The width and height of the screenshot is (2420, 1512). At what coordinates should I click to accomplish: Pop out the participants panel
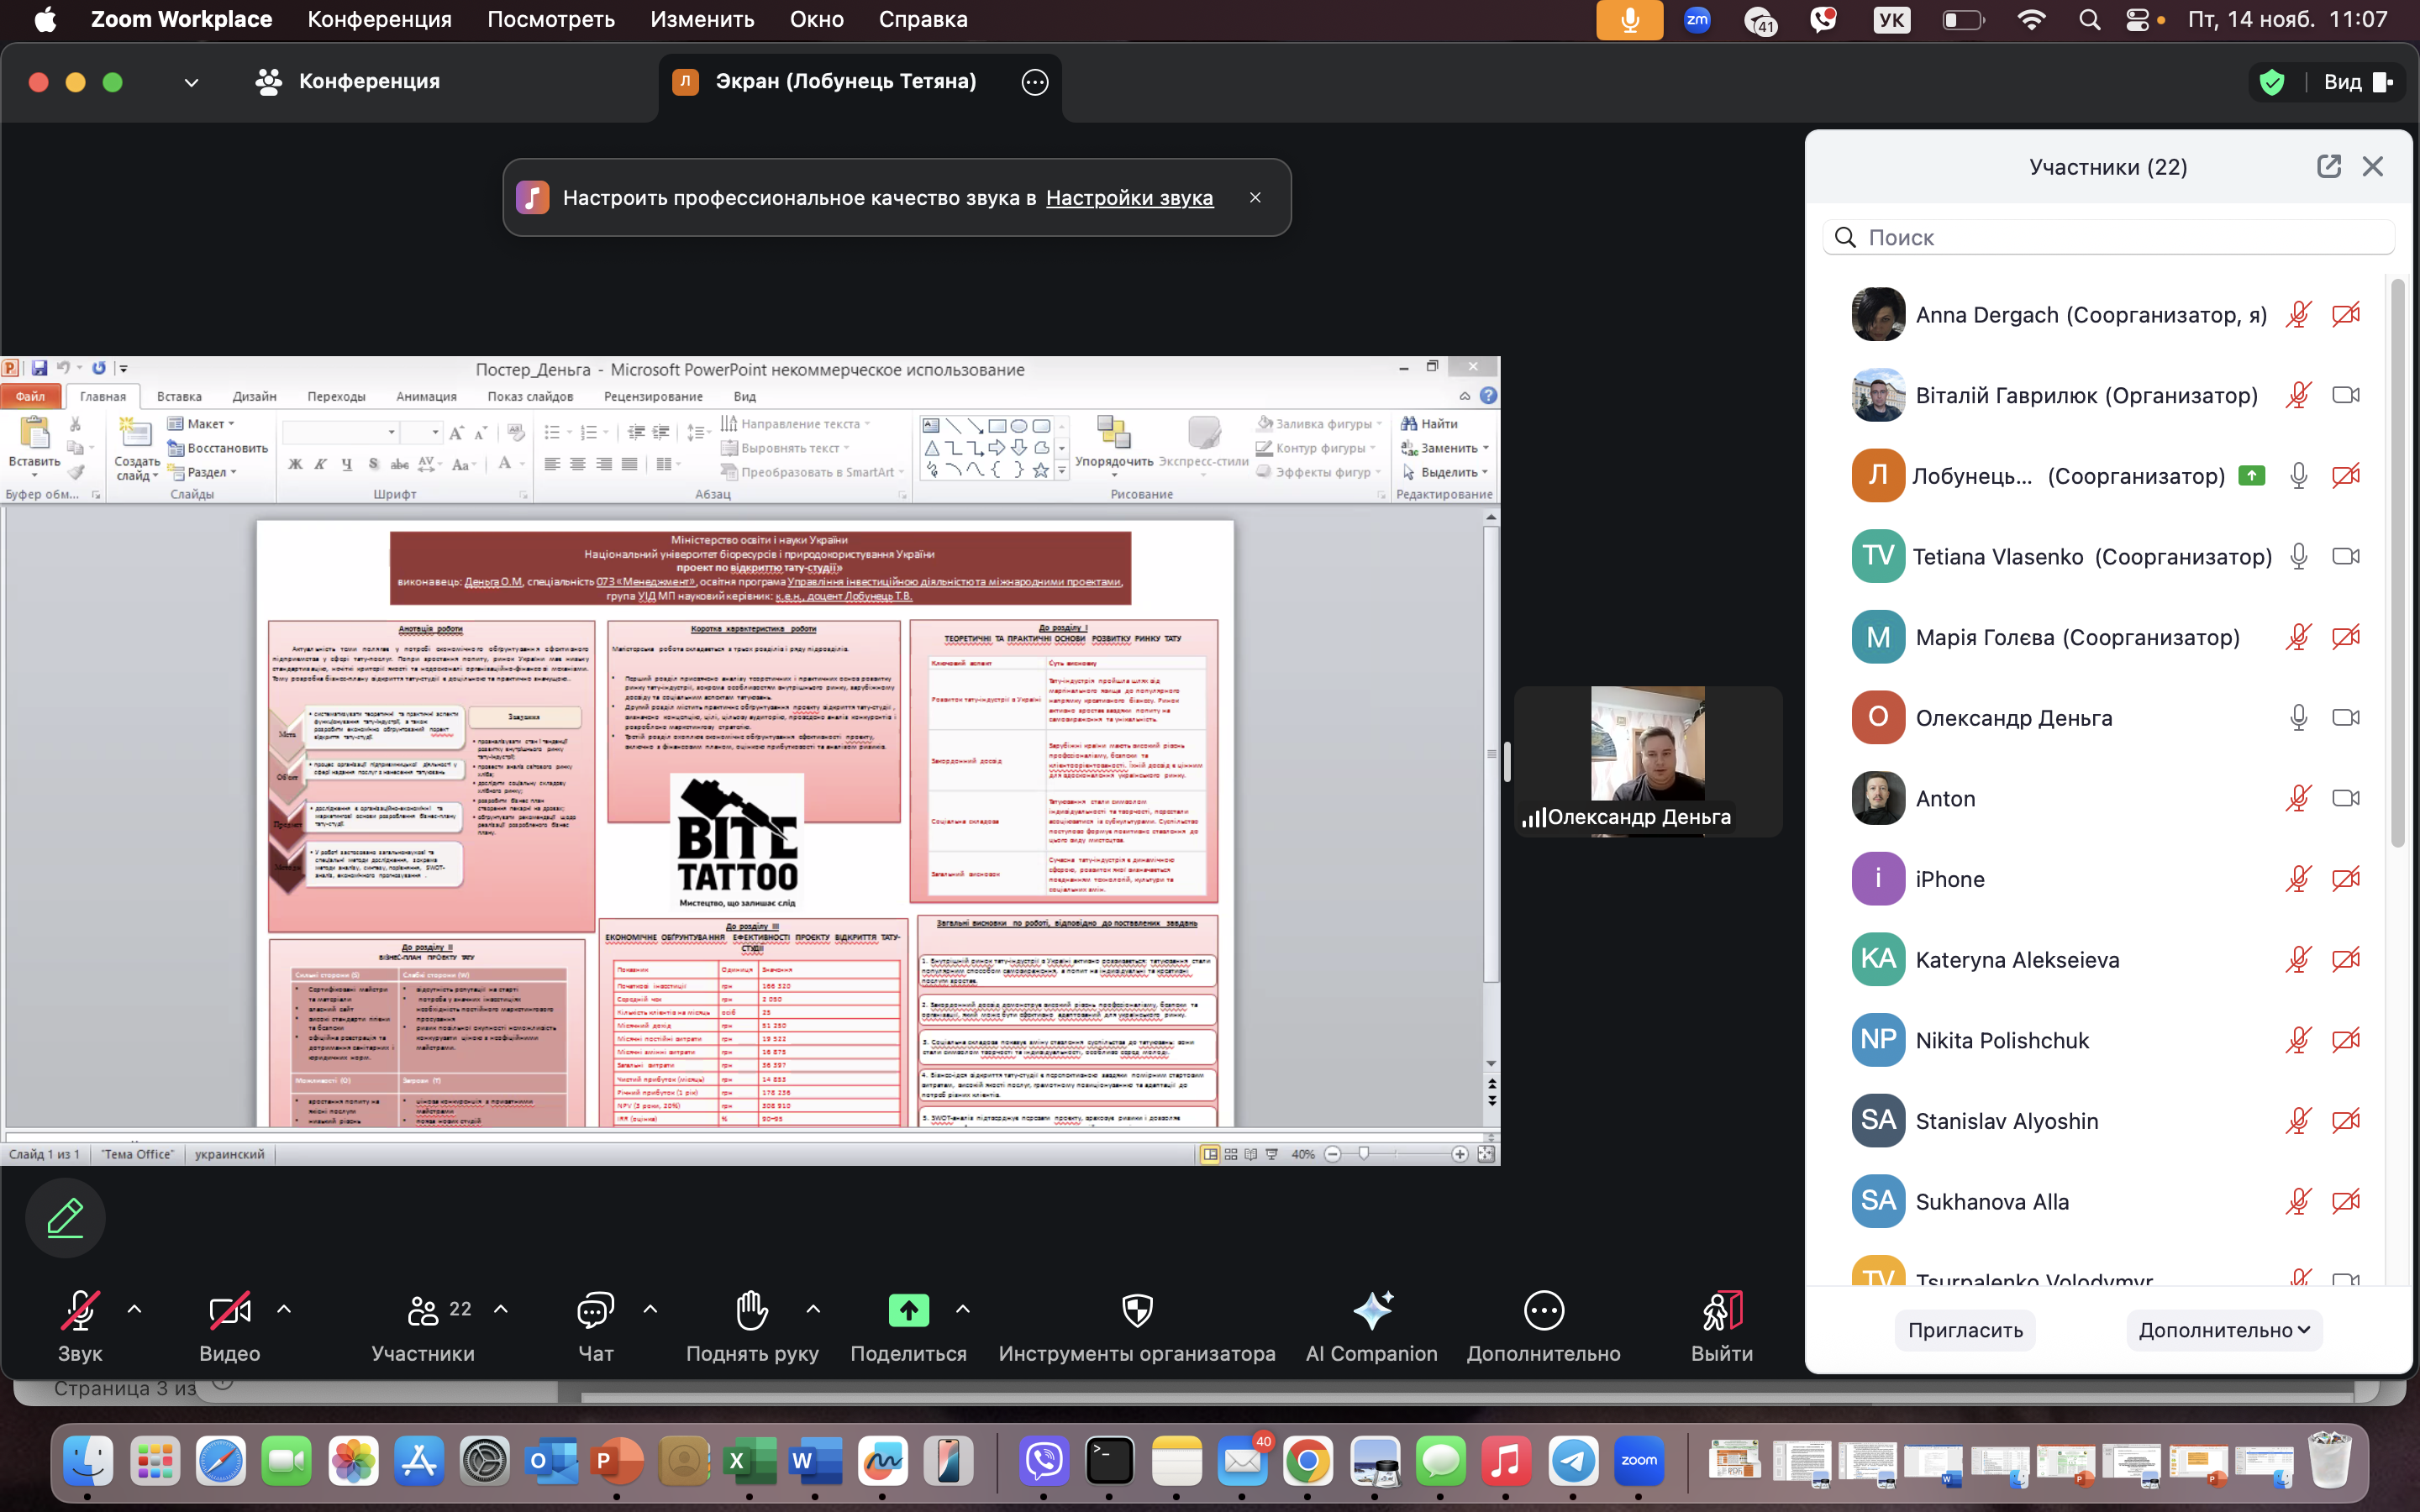pyautogui.click(x=2328, y=166)
